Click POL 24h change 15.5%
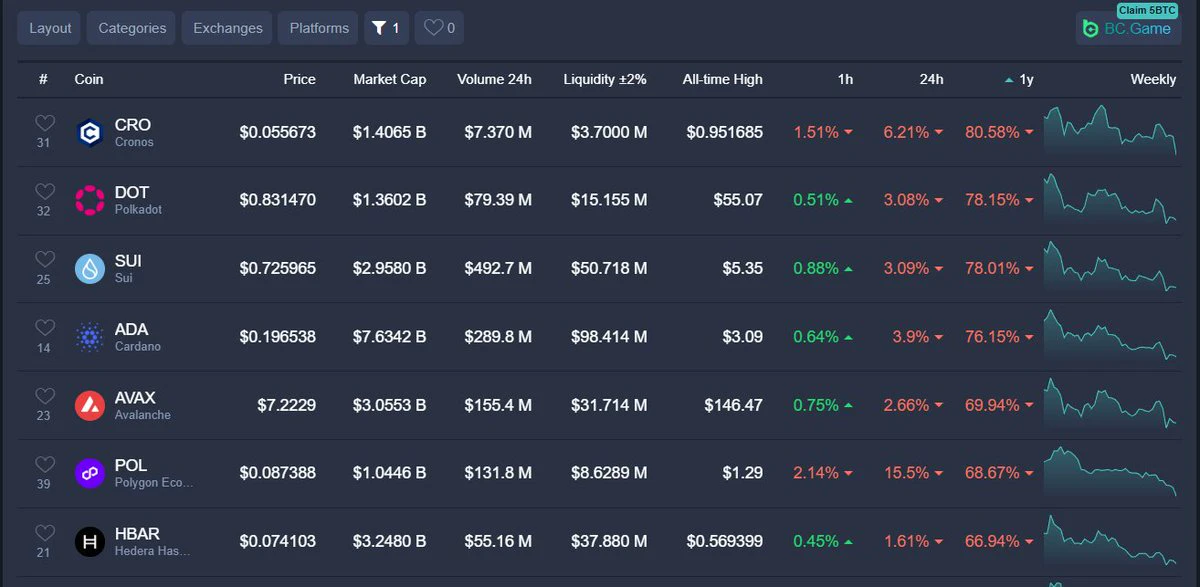This screenshot has width=1200, height=587. [x=912, y=473]
